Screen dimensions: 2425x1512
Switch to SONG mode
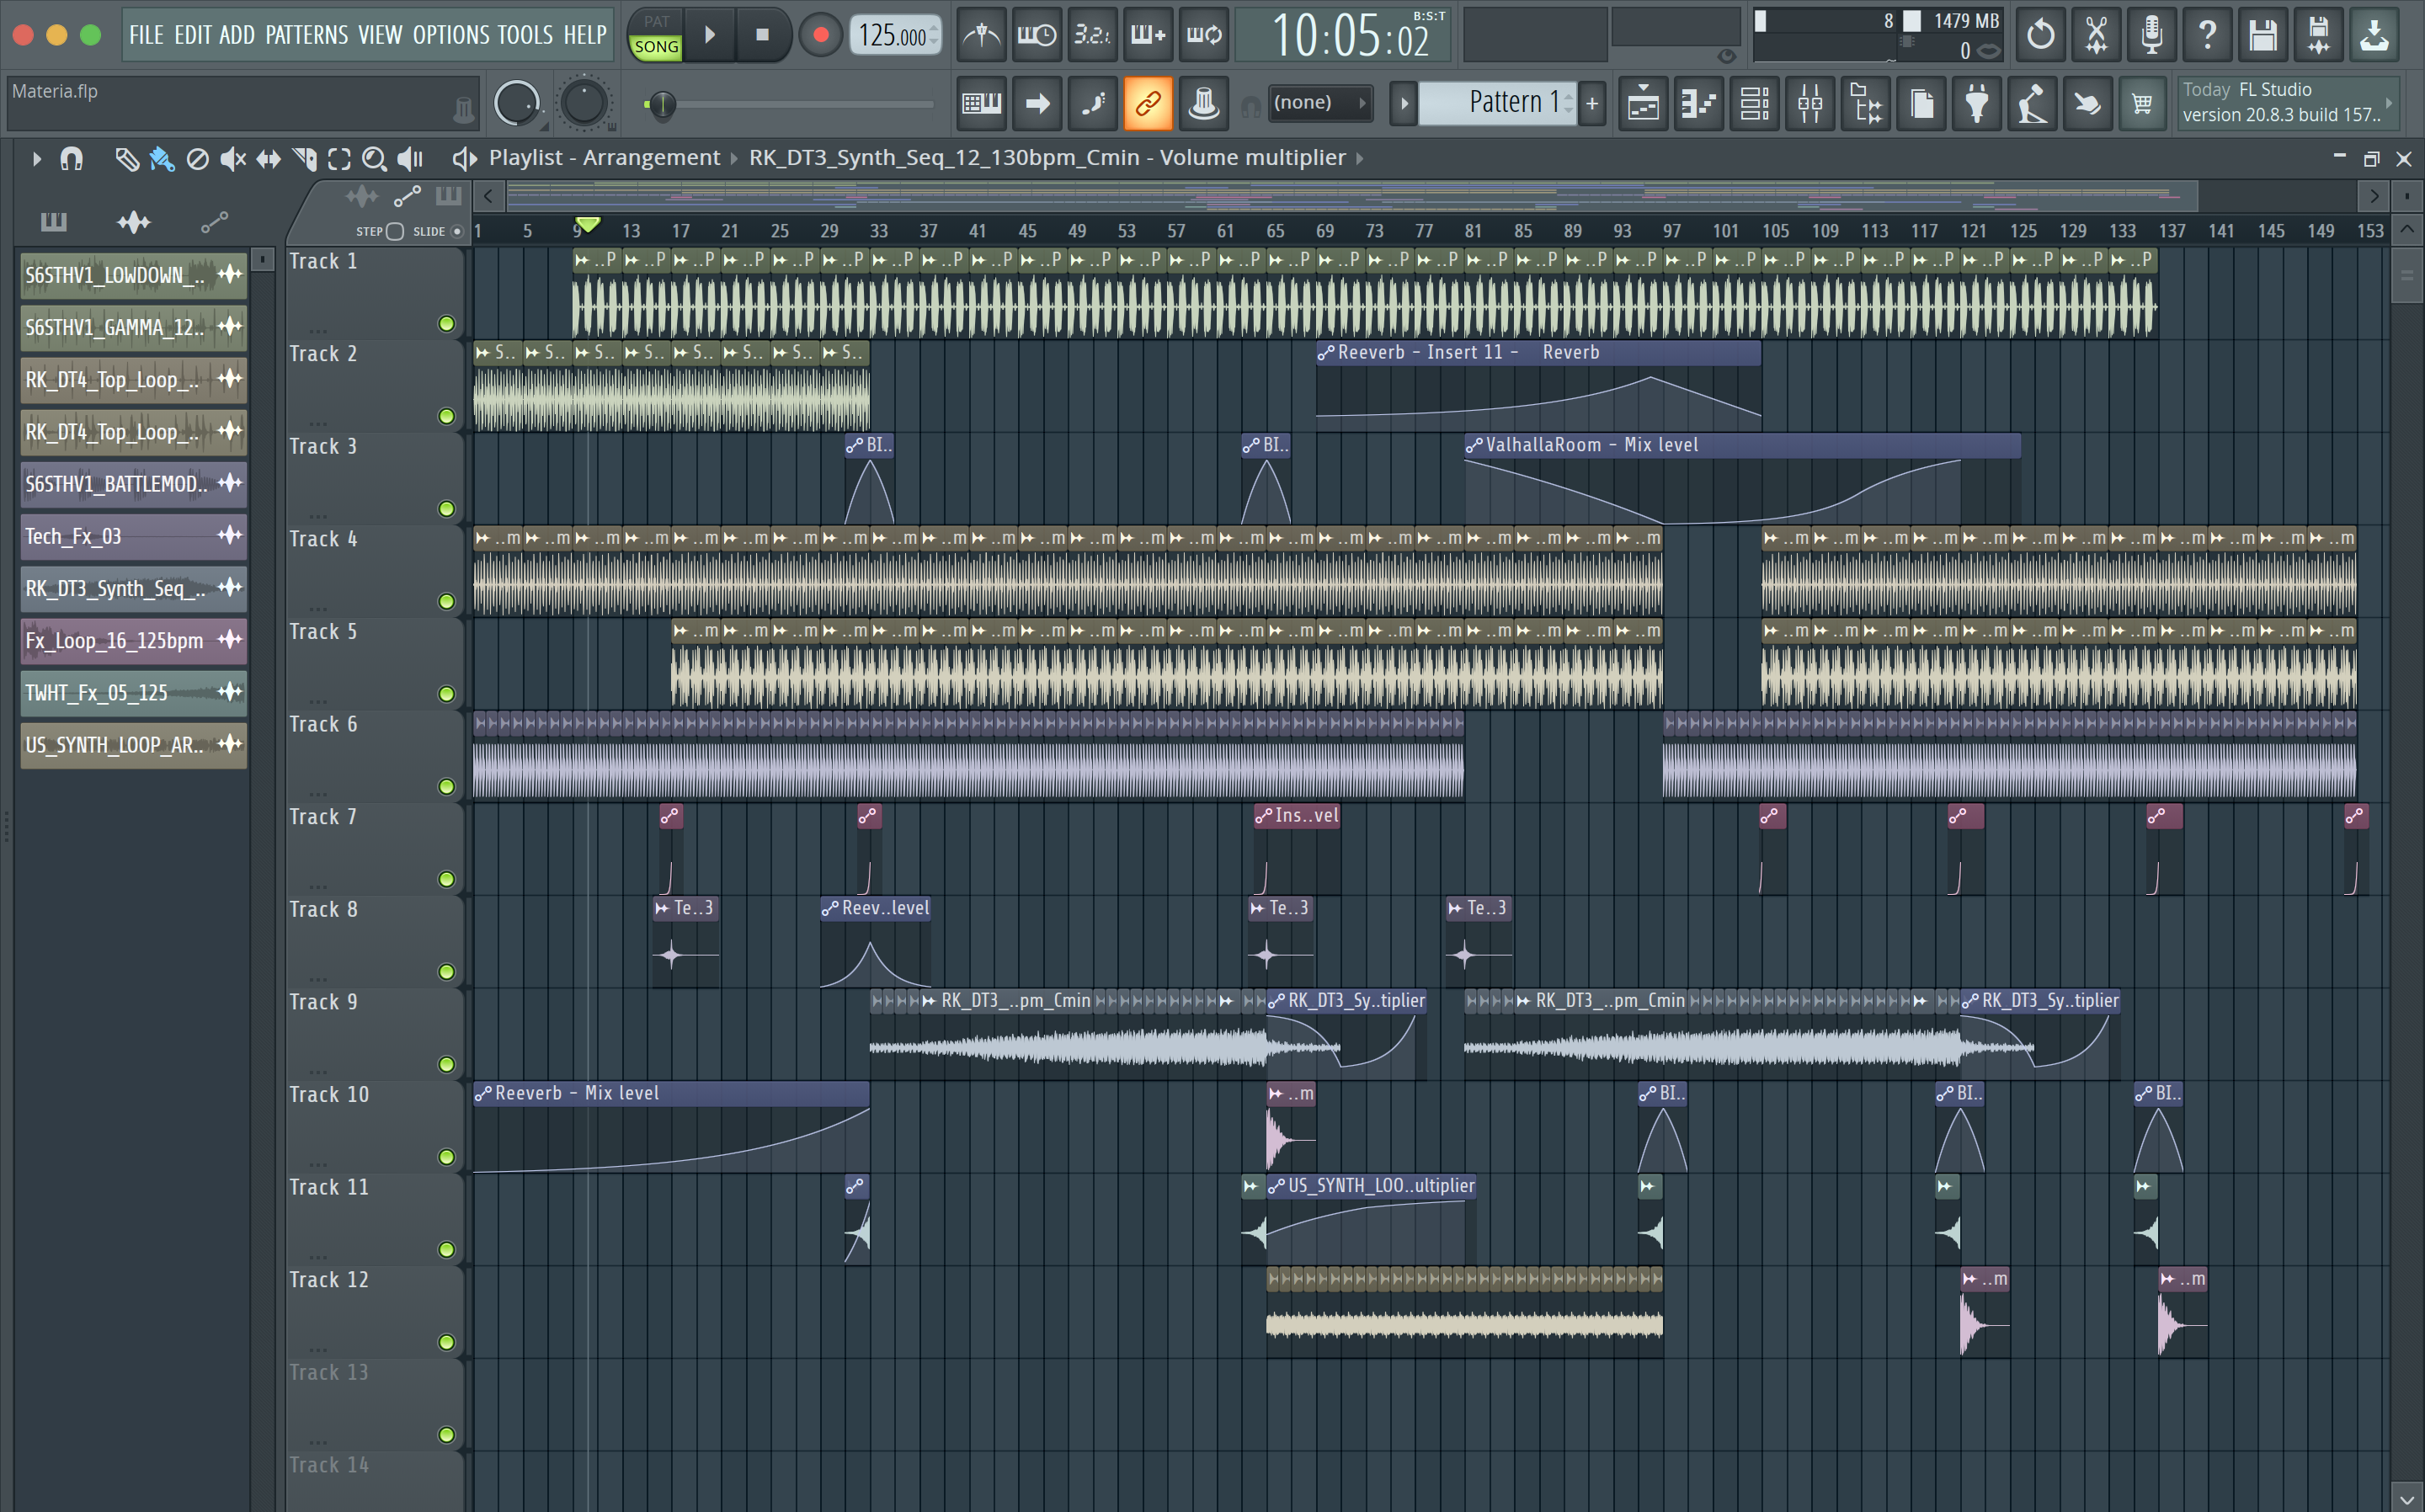[656, 47]
